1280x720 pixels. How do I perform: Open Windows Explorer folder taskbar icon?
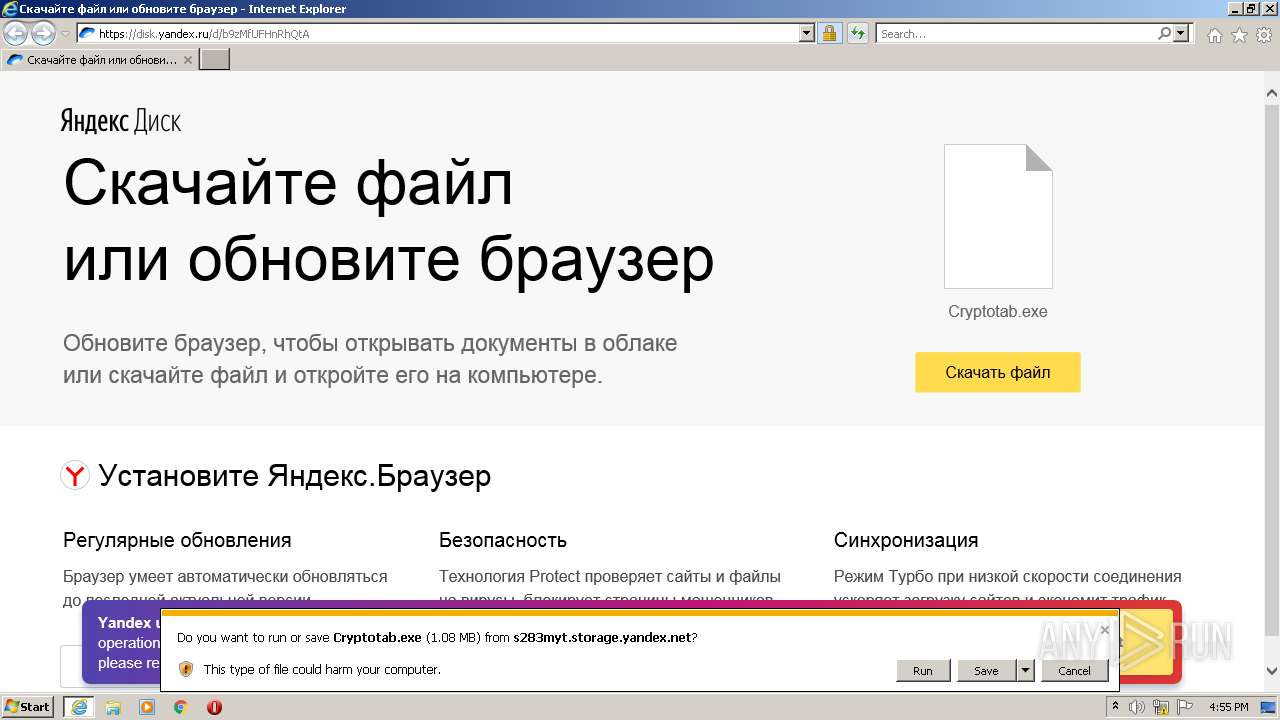click(113, 707)
